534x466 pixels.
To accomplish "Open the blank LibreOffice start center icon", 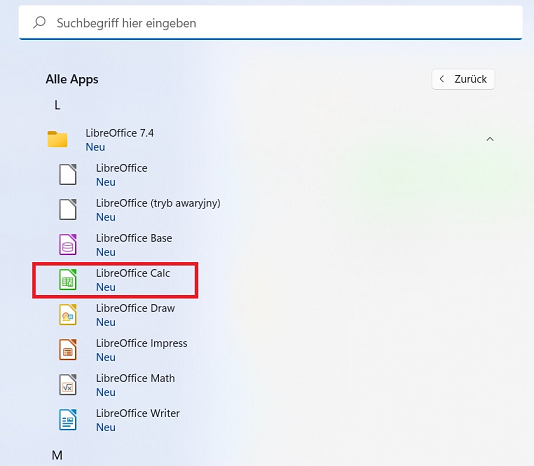I will (x=68, y=174).
